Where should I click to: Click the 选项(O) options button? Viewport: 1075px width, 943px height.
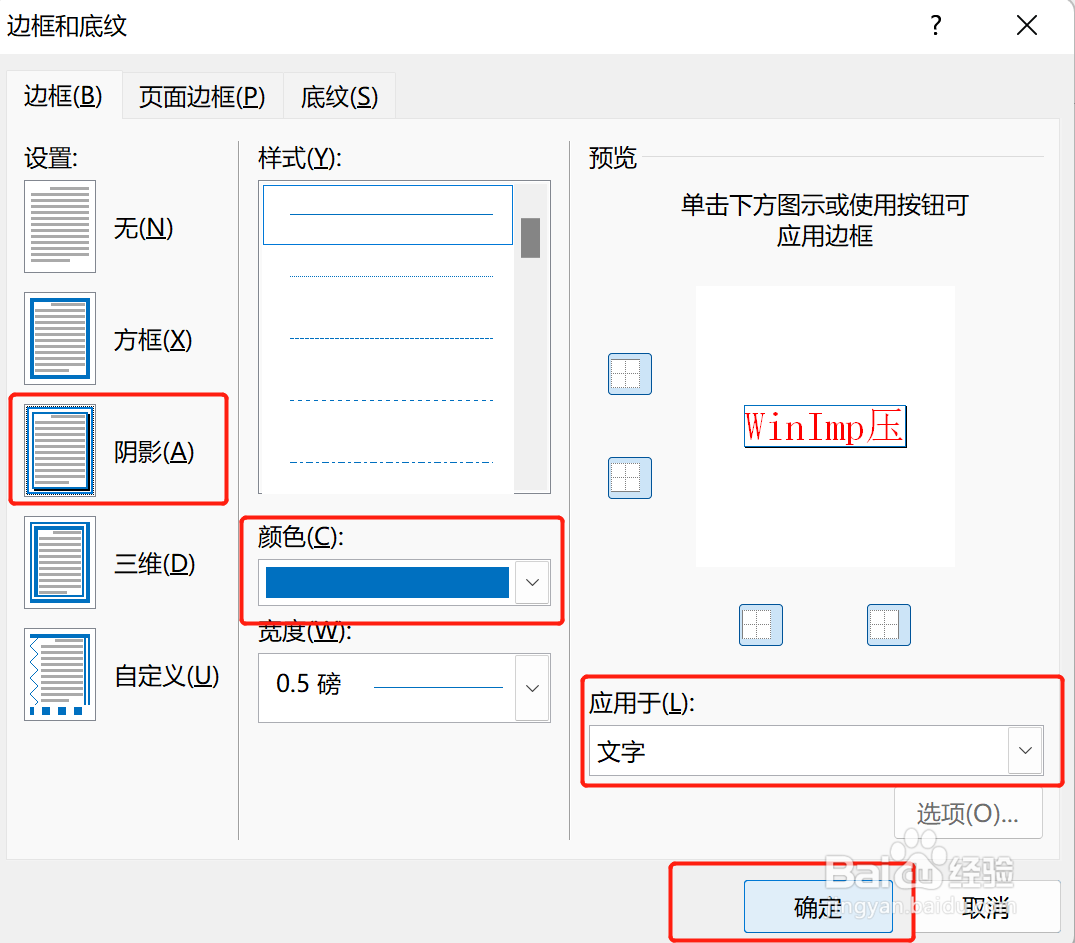(x=966, y=813)
